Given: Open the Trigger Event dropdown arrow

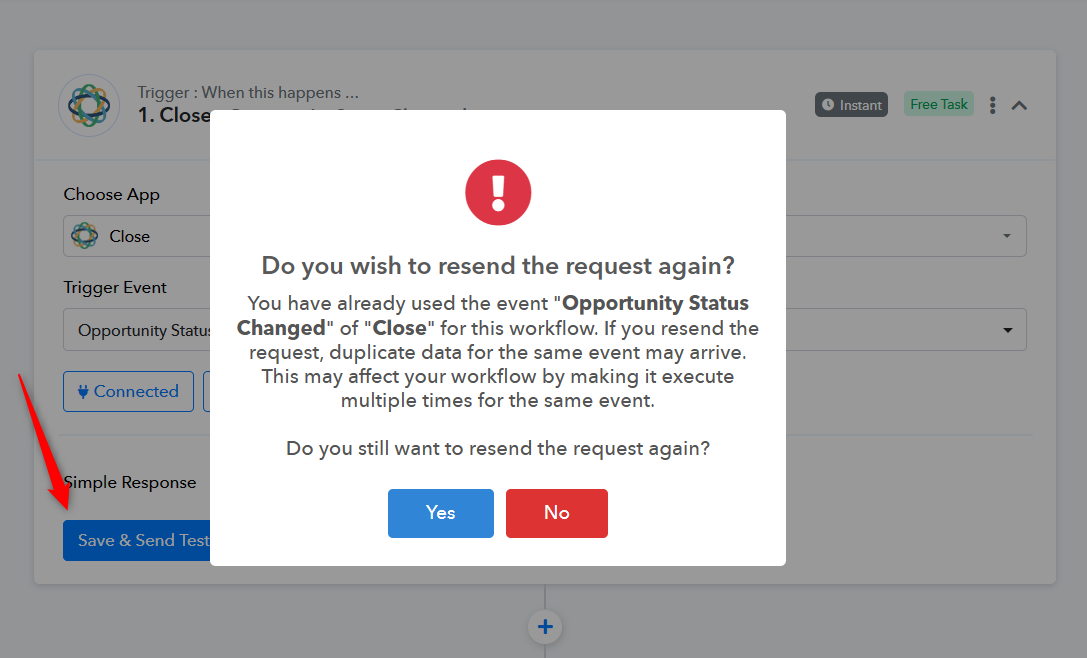Looking at the screenshot, I should coord(1007,330).
